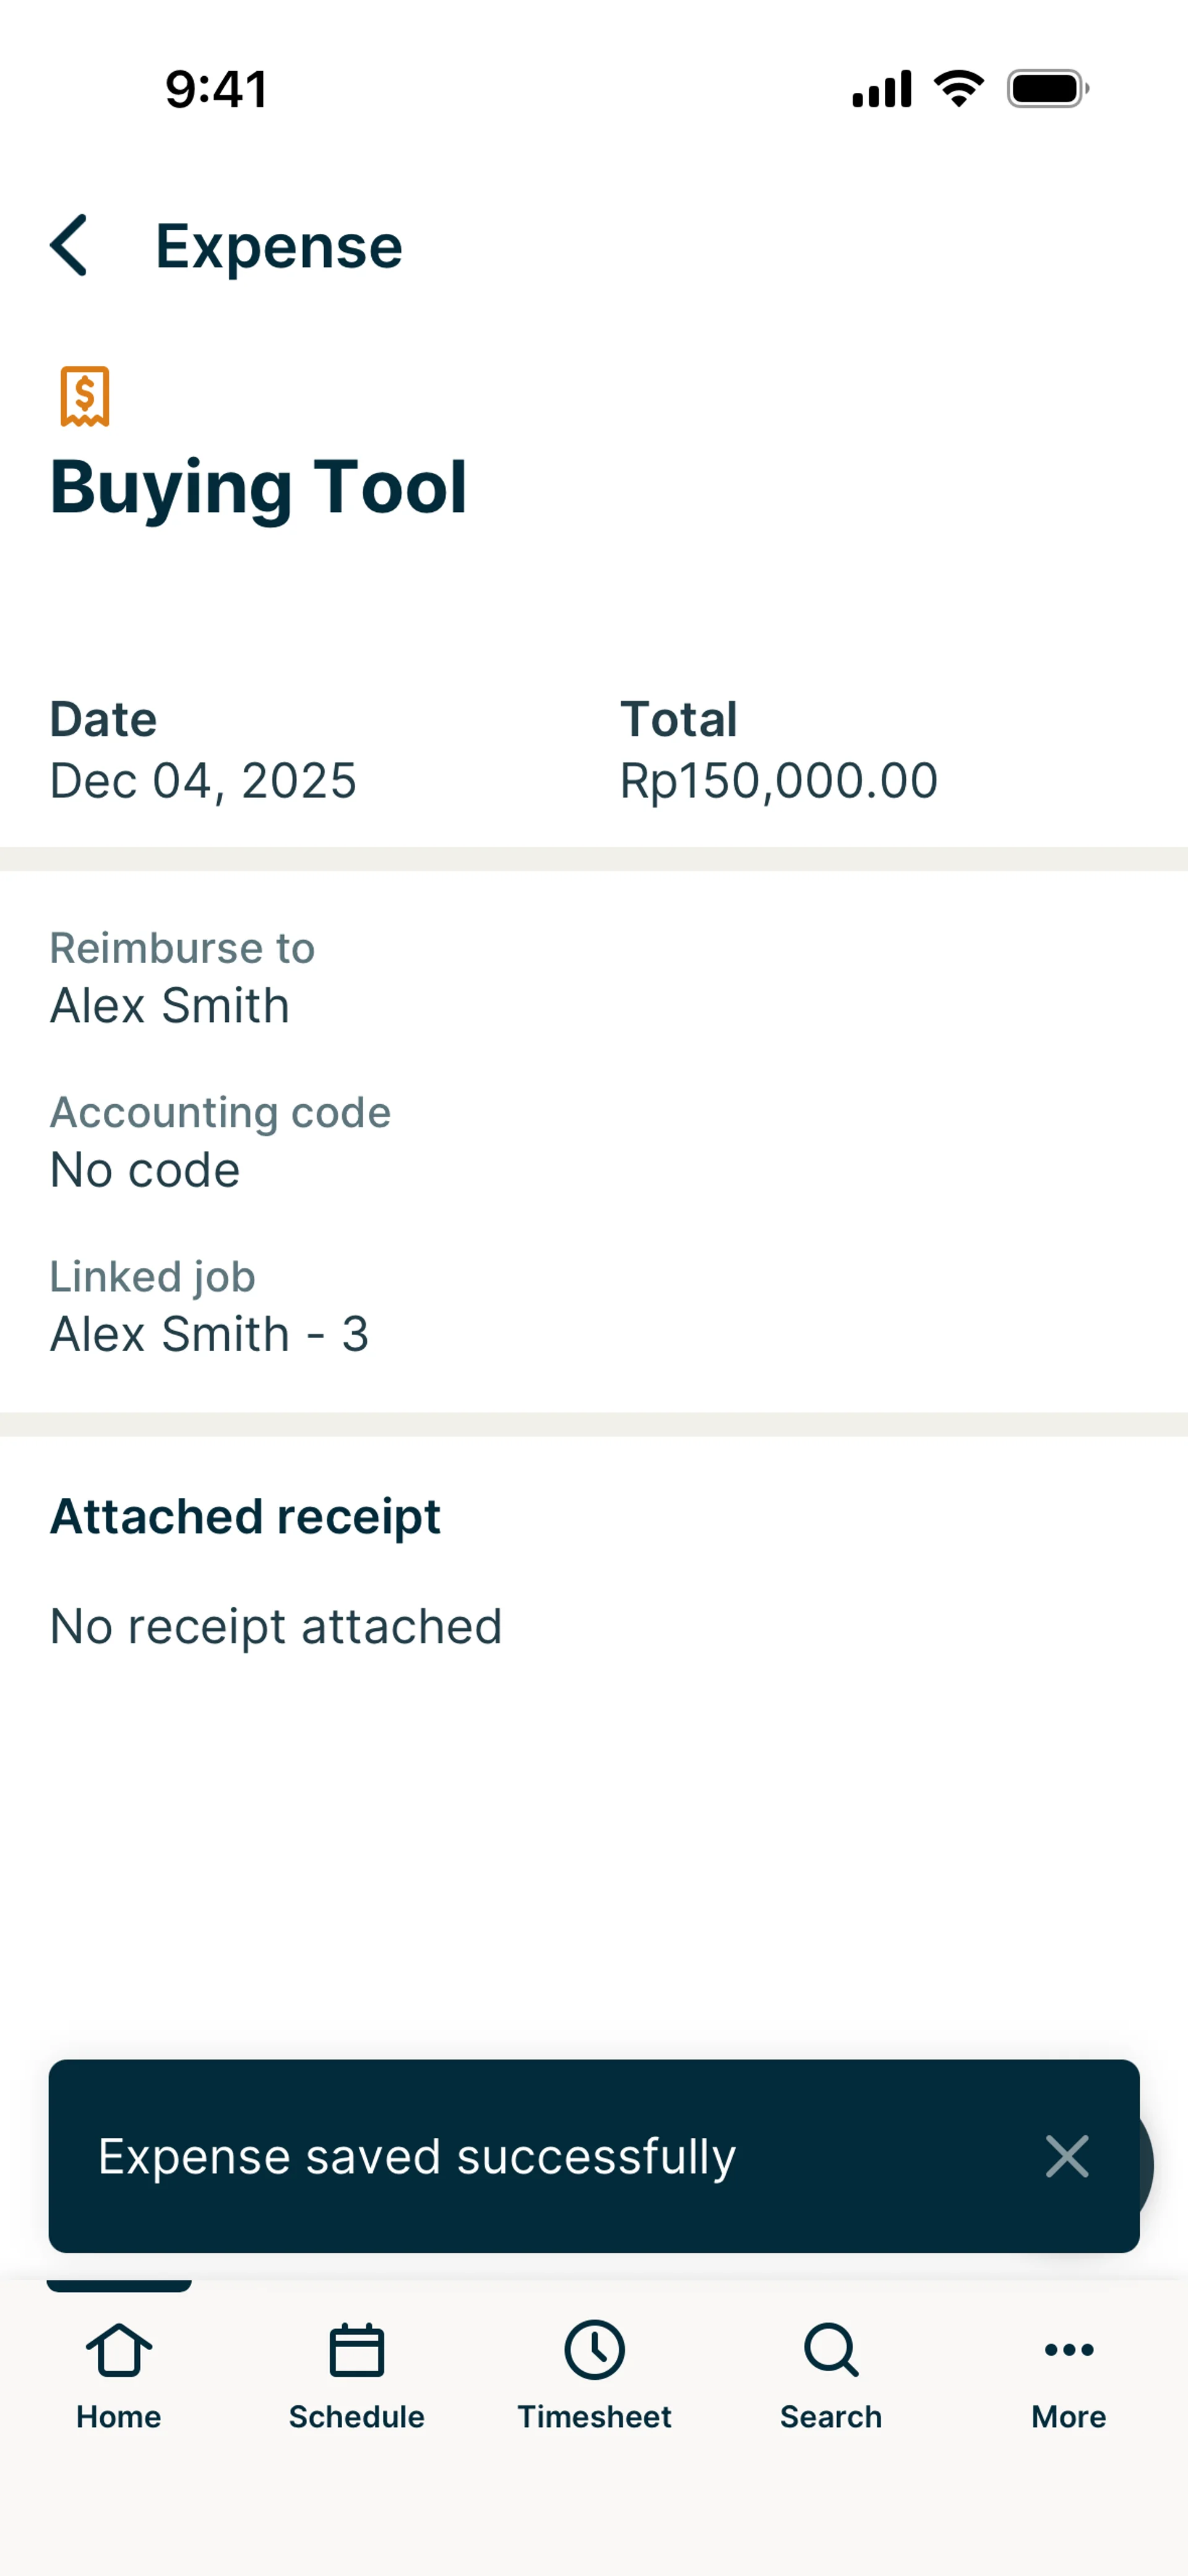The height and width of the screenshot is (2576, 1188).
Task: Open linked job Alex Smith - 3
Action: coord(210,1333)
